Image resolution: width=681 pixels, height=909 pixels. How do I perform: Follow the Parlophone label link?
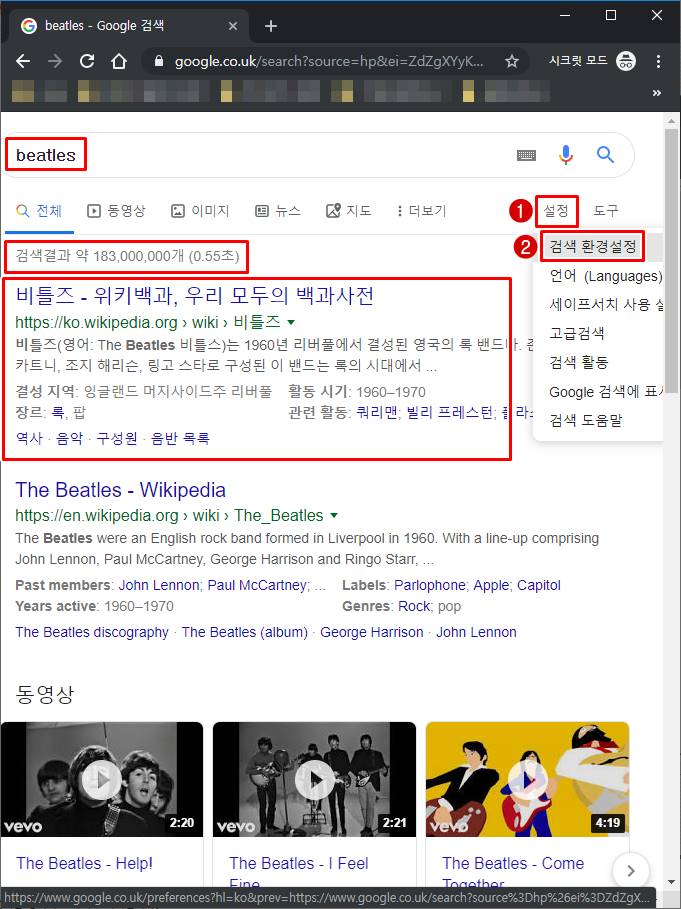coord(429,586)
